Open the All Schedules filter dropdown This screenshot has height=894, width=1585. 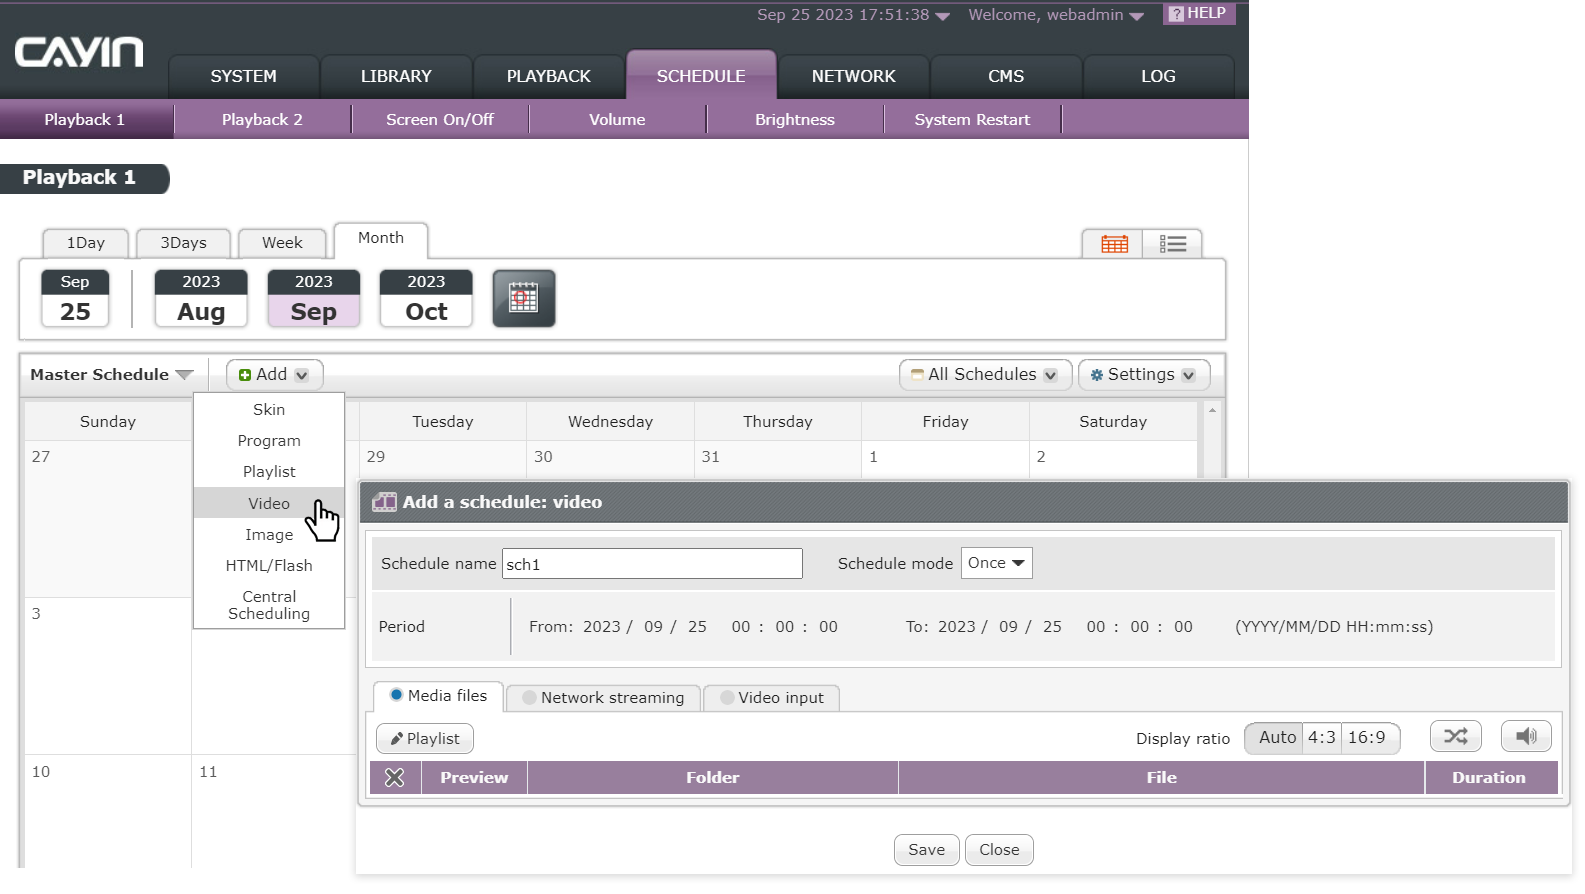985,374
